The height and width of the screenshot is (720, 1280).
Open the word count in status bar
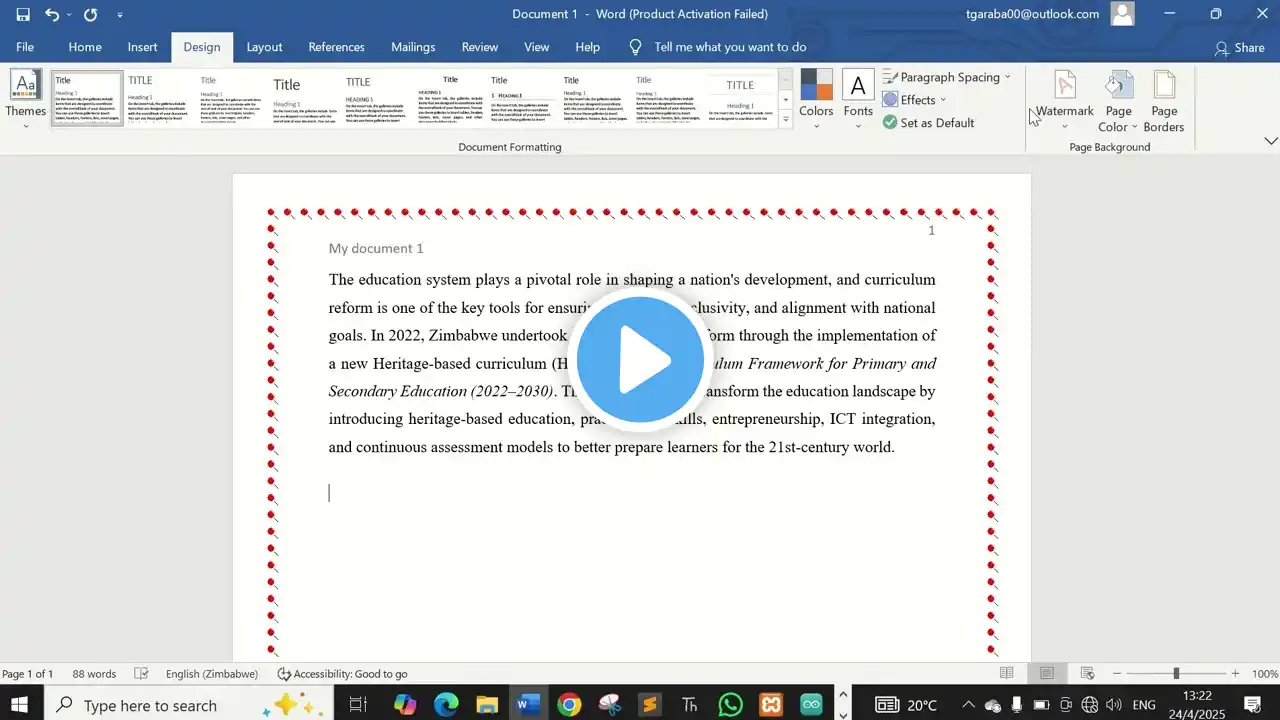tap(94, 674)
